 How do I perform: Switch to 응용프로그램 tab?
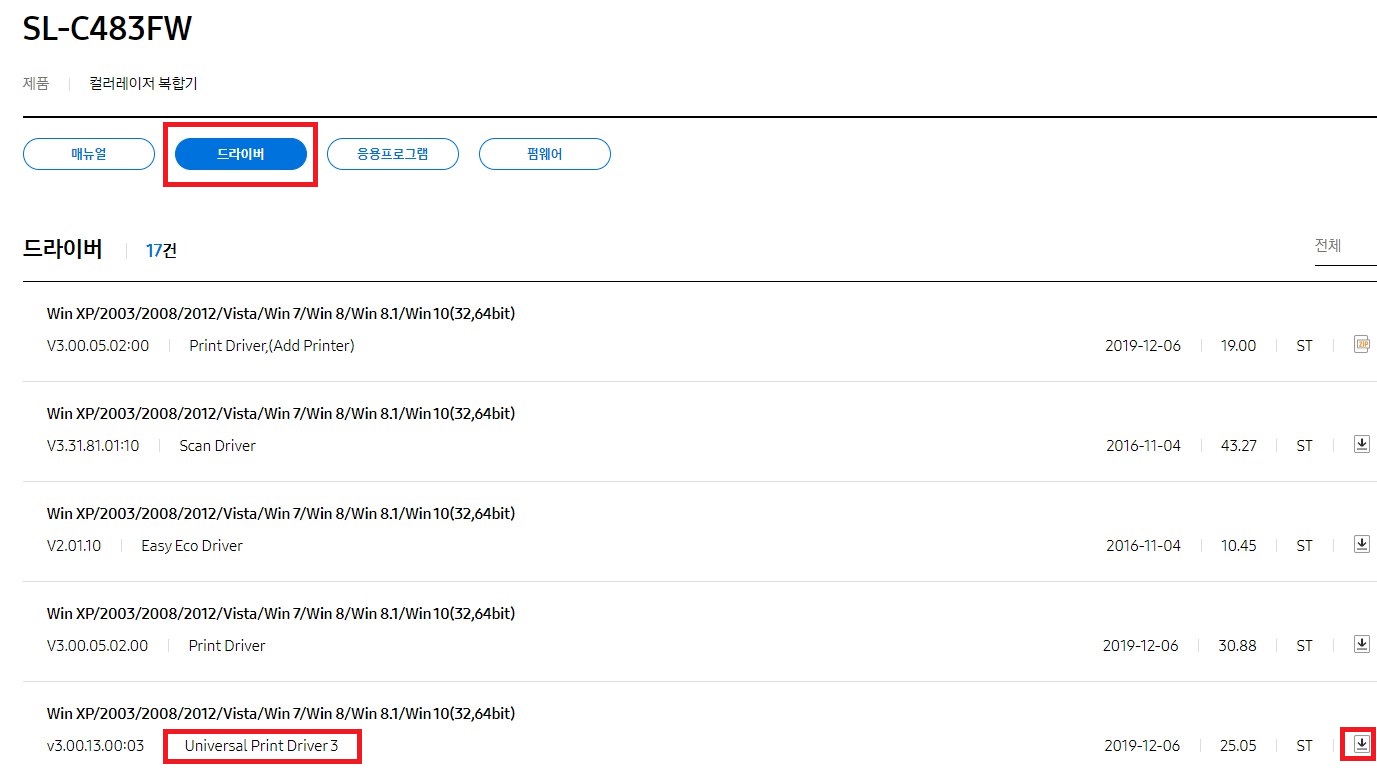click(x=393, y=154)
